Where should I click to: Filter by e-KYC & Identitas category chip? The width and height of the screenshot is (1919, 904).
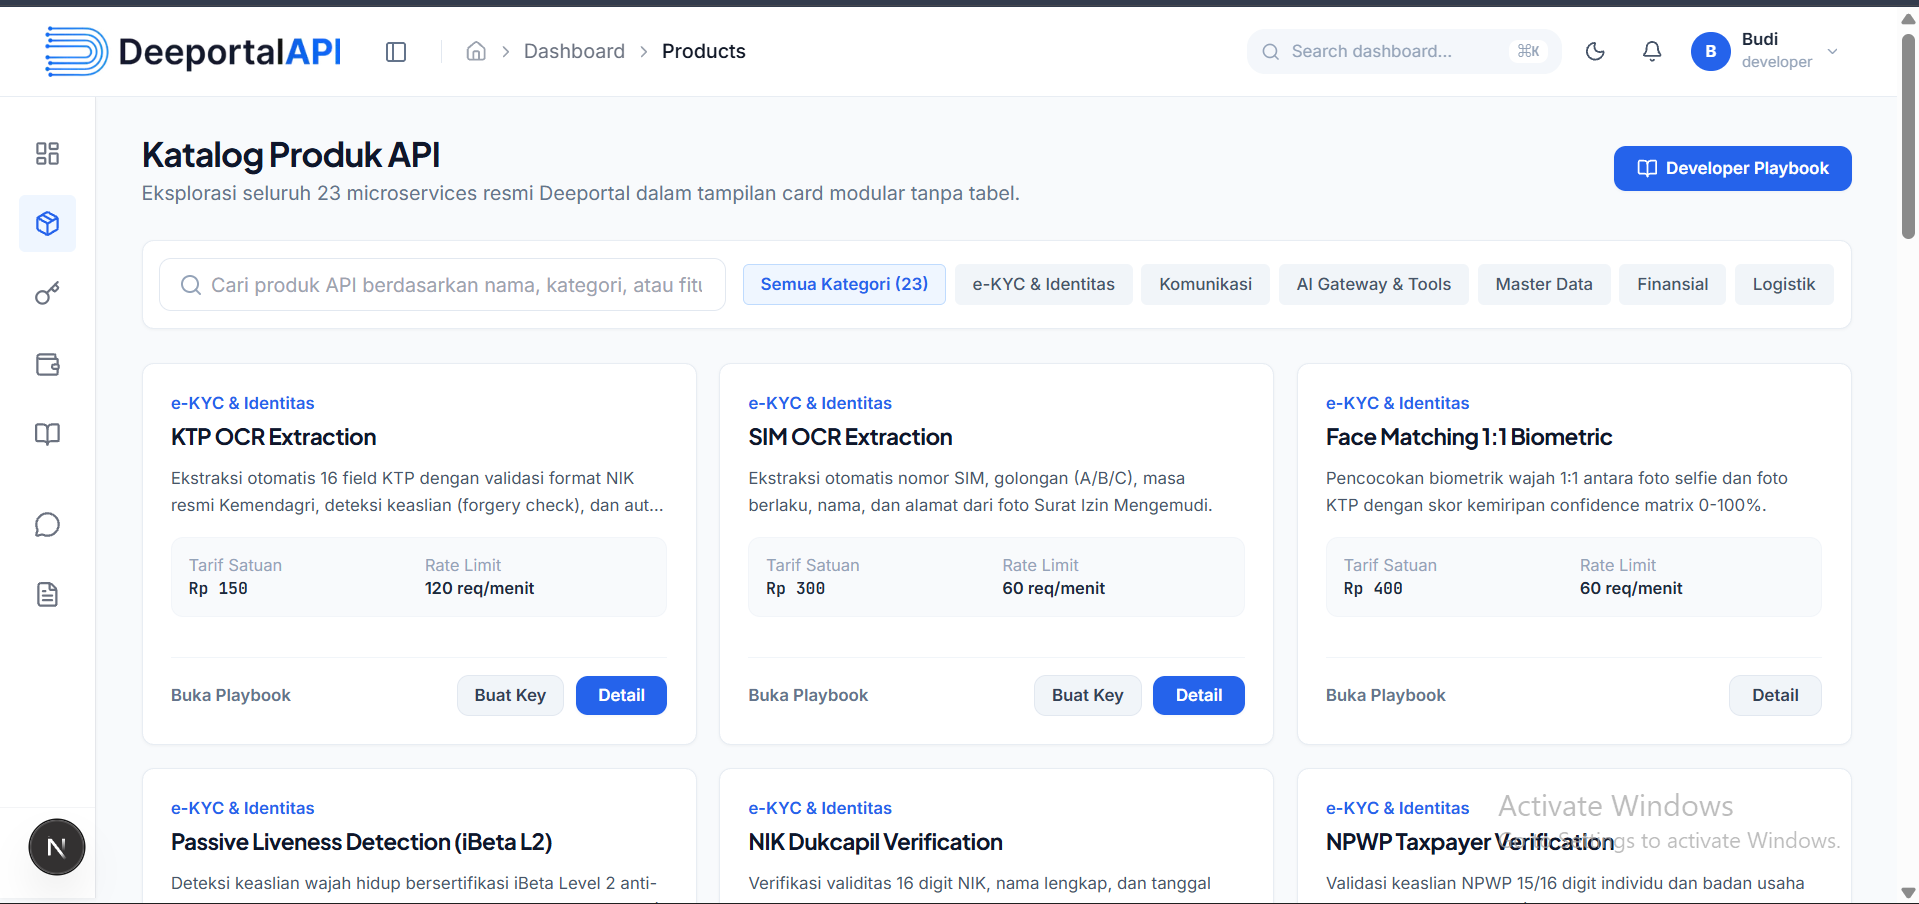[1043, 284]
